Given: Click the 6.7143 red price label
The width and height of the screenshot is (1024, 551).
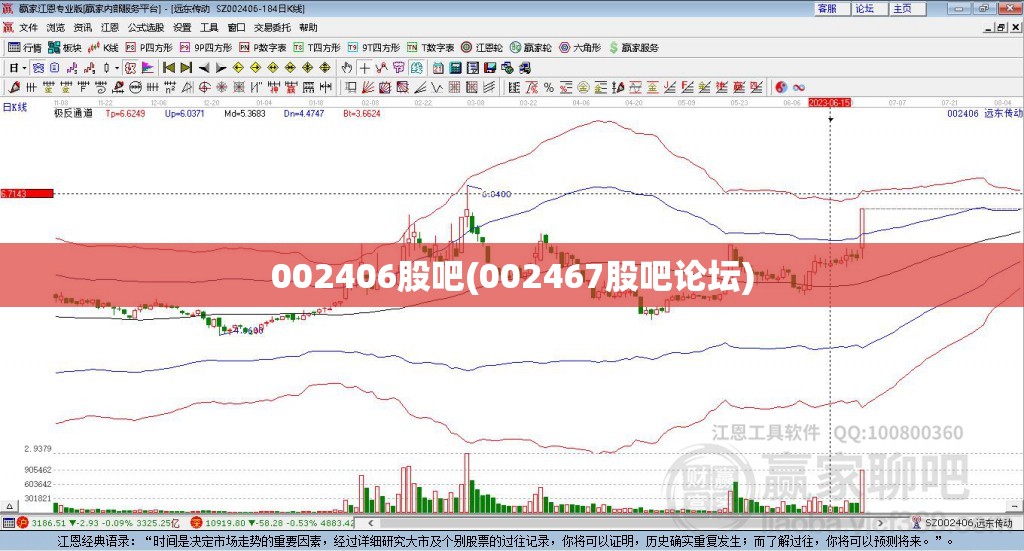Looking at the screenshot, I should pos(27,193).
